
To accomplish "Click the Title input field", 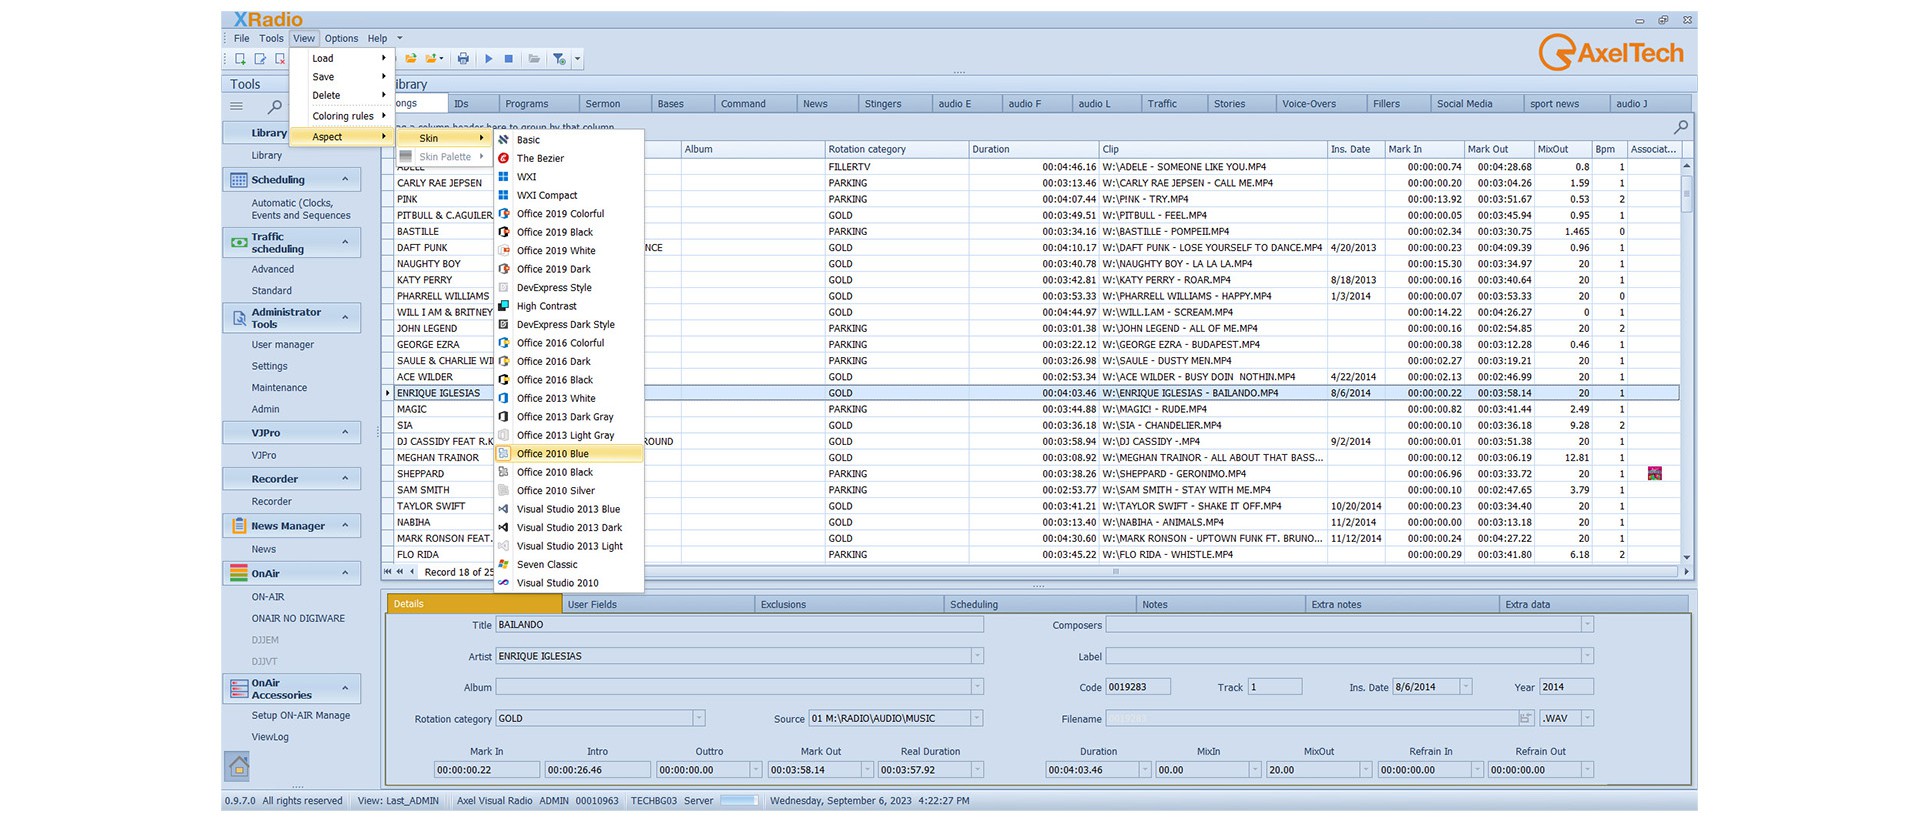I will pos(739,625).
